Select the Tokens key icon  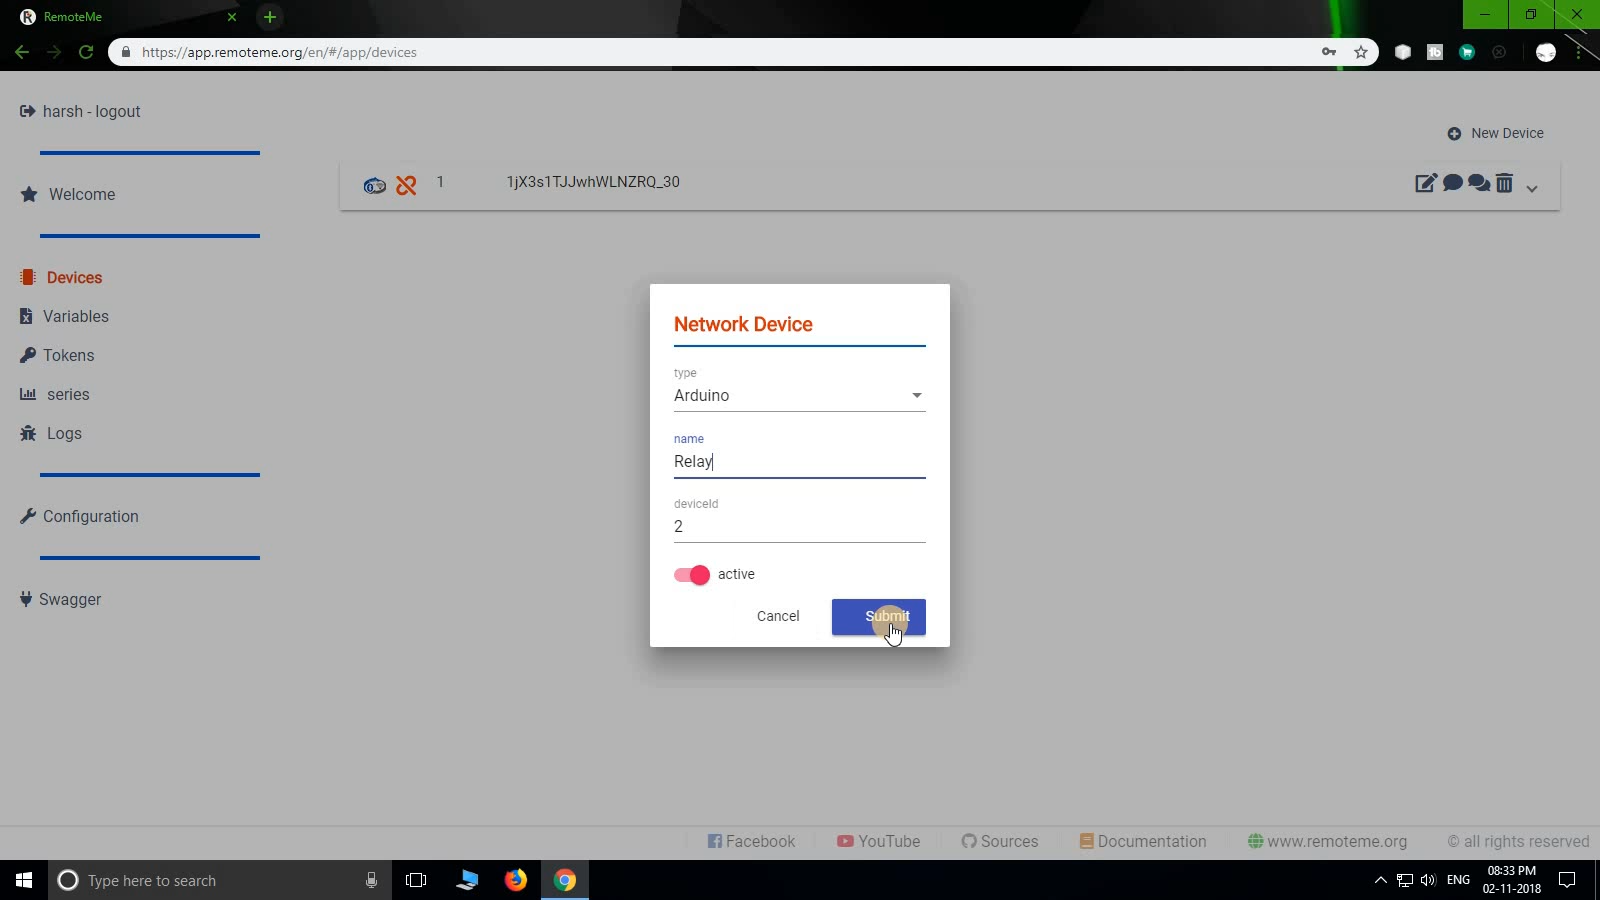(67, 355)
